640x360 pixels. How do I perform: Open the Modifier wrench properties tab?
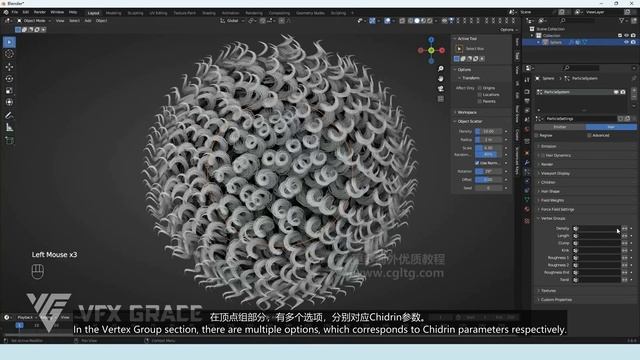(527, 162)
